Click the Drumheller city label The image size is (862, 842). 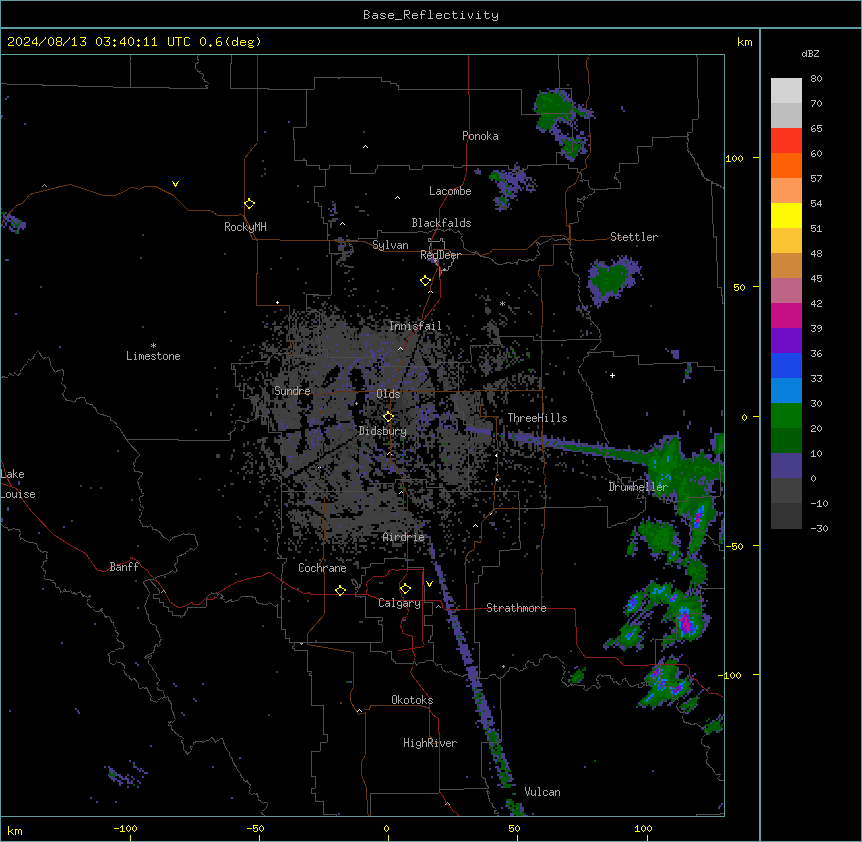(x=638, y=487)
